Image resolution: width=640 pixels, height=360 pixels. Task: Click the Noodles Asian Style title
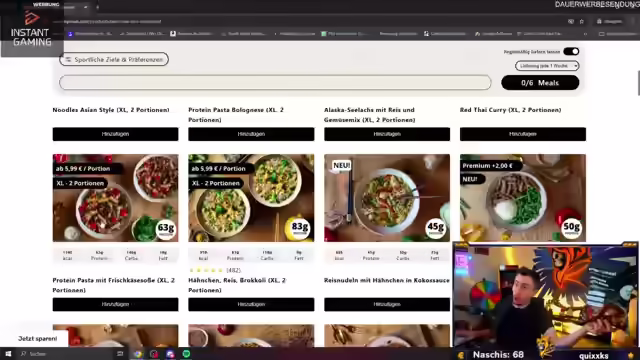111,110
